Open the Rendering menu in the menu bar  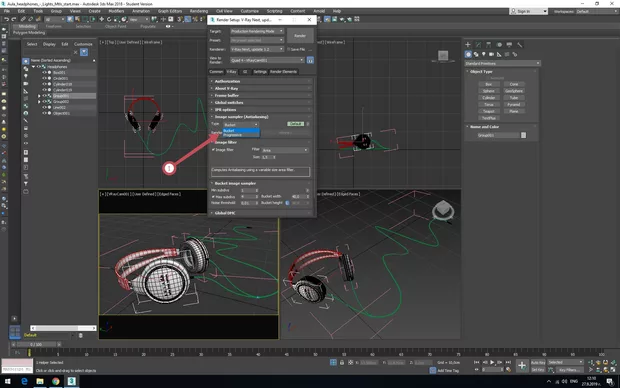click(199, 11)
